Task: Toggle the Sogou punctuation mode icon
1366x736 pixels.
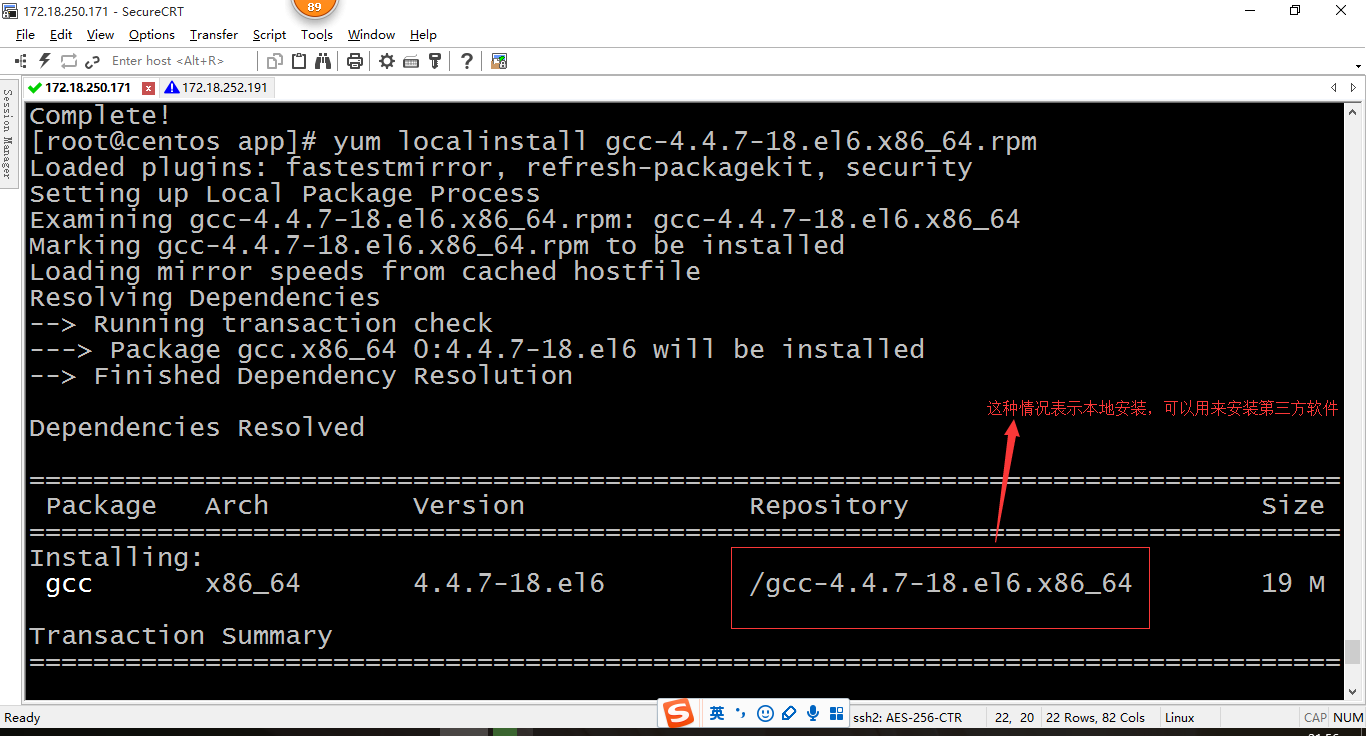Action: point(741,713)
